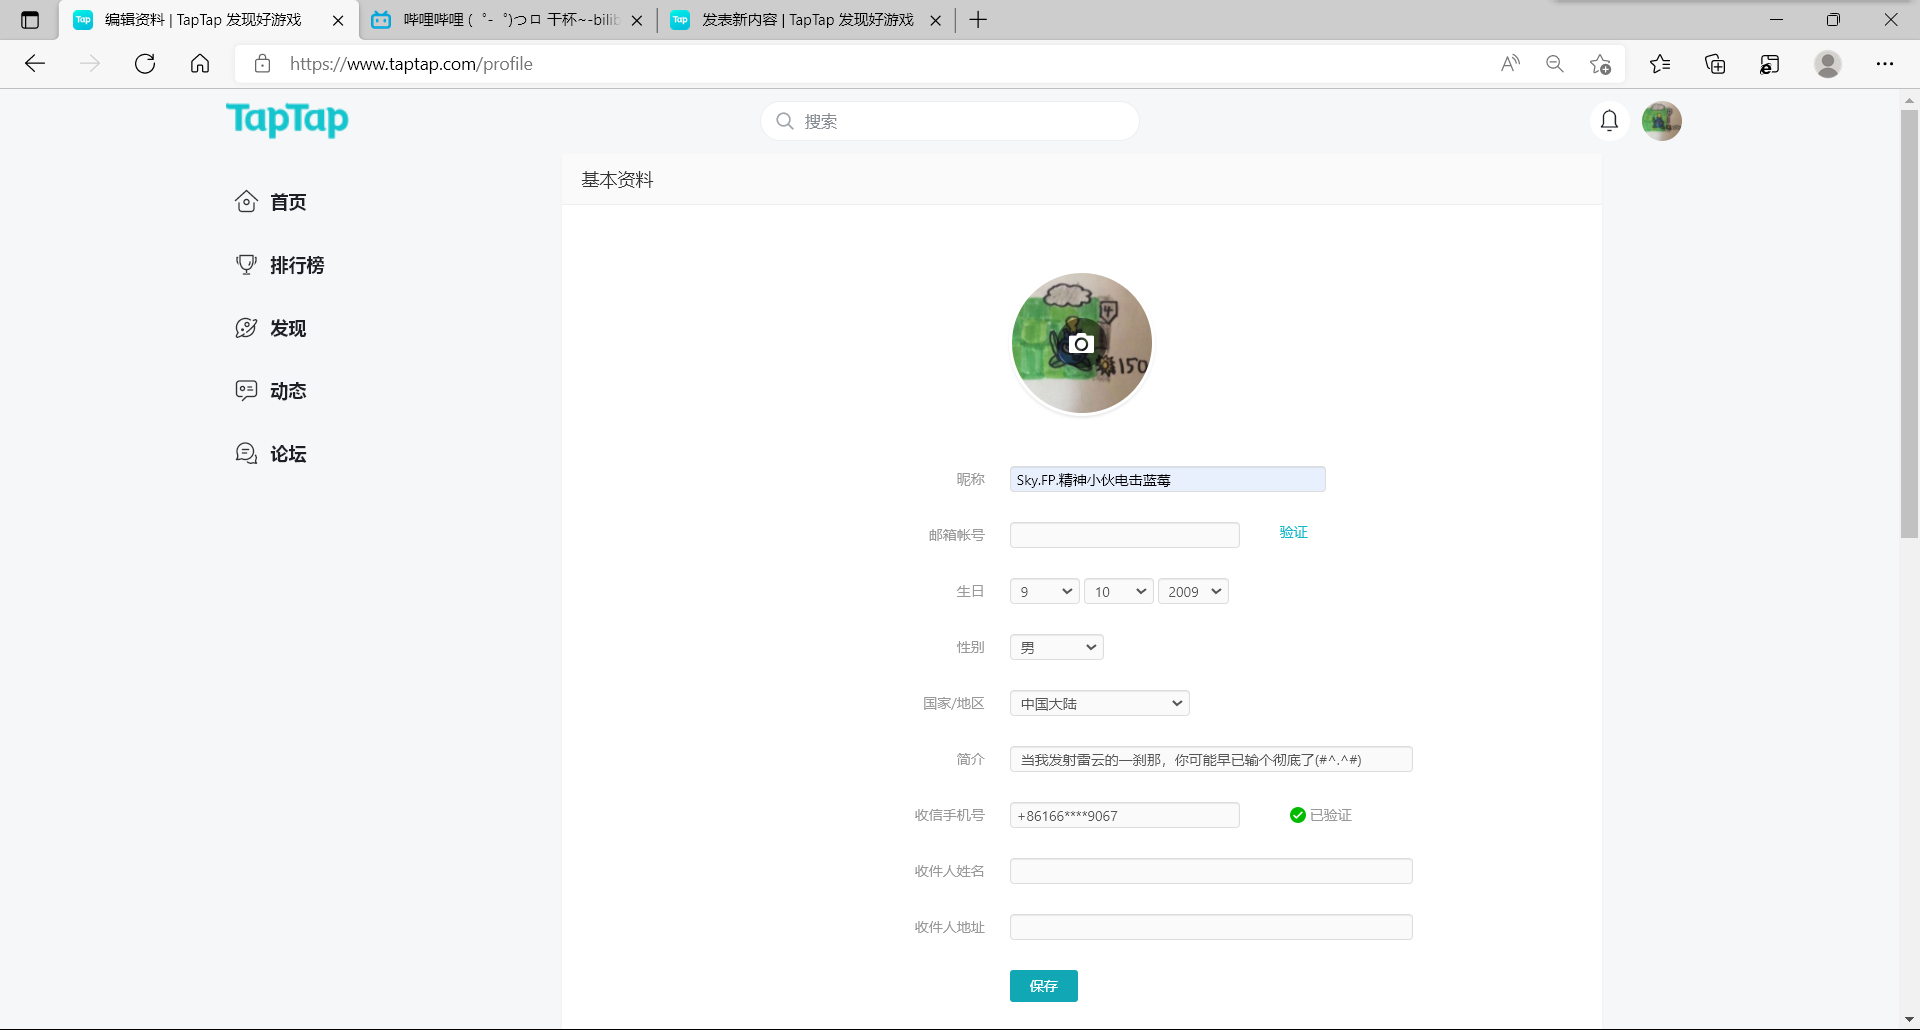Expand the 性别 gender dropdown
Viewport: 1920px width, 1030px height.
[1056, 647]
